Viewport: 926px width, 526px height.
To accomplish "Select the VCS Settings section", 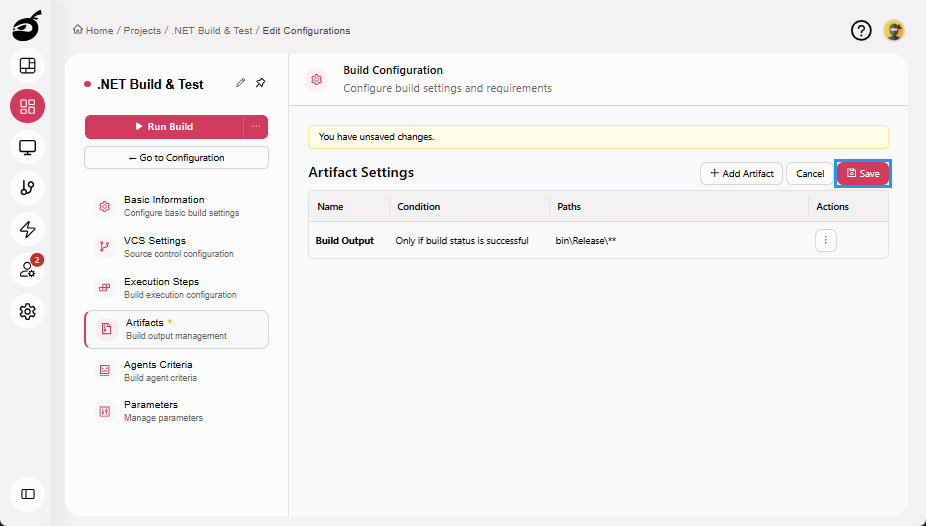I will [177, 247].
